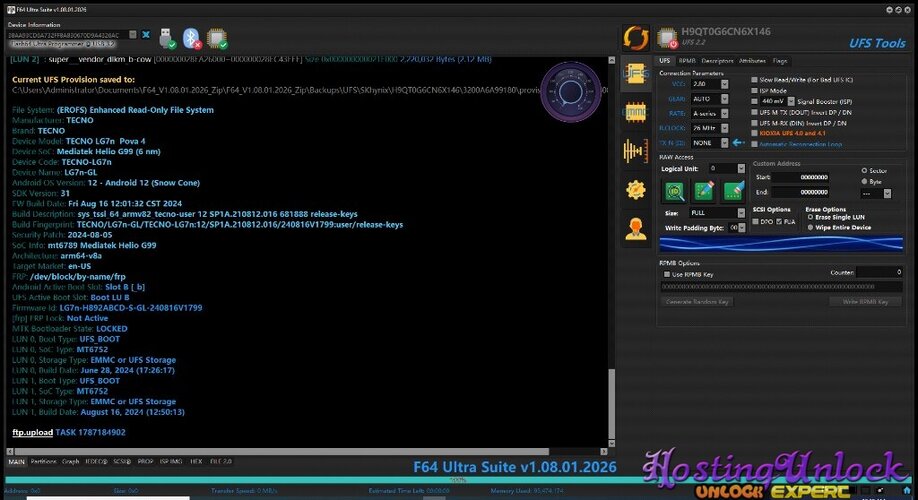Viewport: 918px width, 500px height.
Task: Toggle the ISP Mode checkbox
Action: pos(754,91)
